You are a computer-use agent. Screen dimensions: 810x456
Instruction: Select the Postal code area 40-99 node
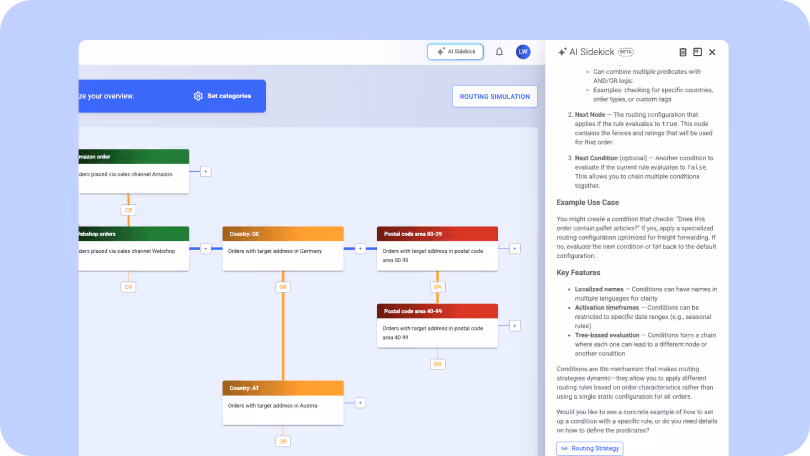click(438, 326)
